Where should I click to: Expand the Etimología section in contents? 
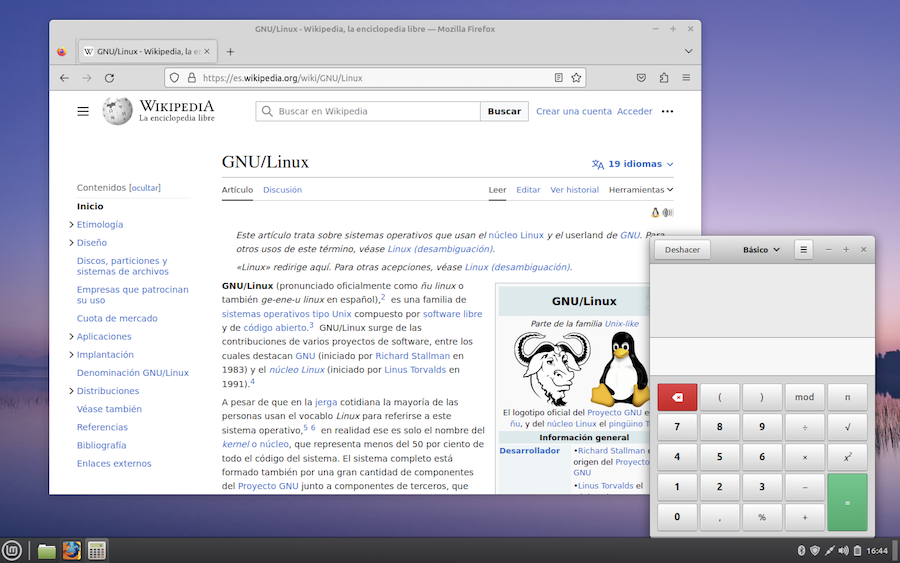coord(72,225)
